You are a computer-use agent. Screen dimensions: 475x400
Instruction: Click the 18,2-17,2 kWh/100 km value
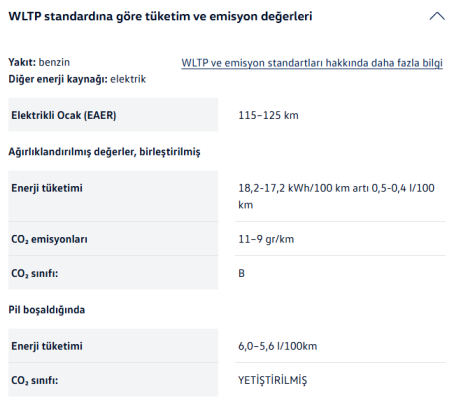point(336,196)
